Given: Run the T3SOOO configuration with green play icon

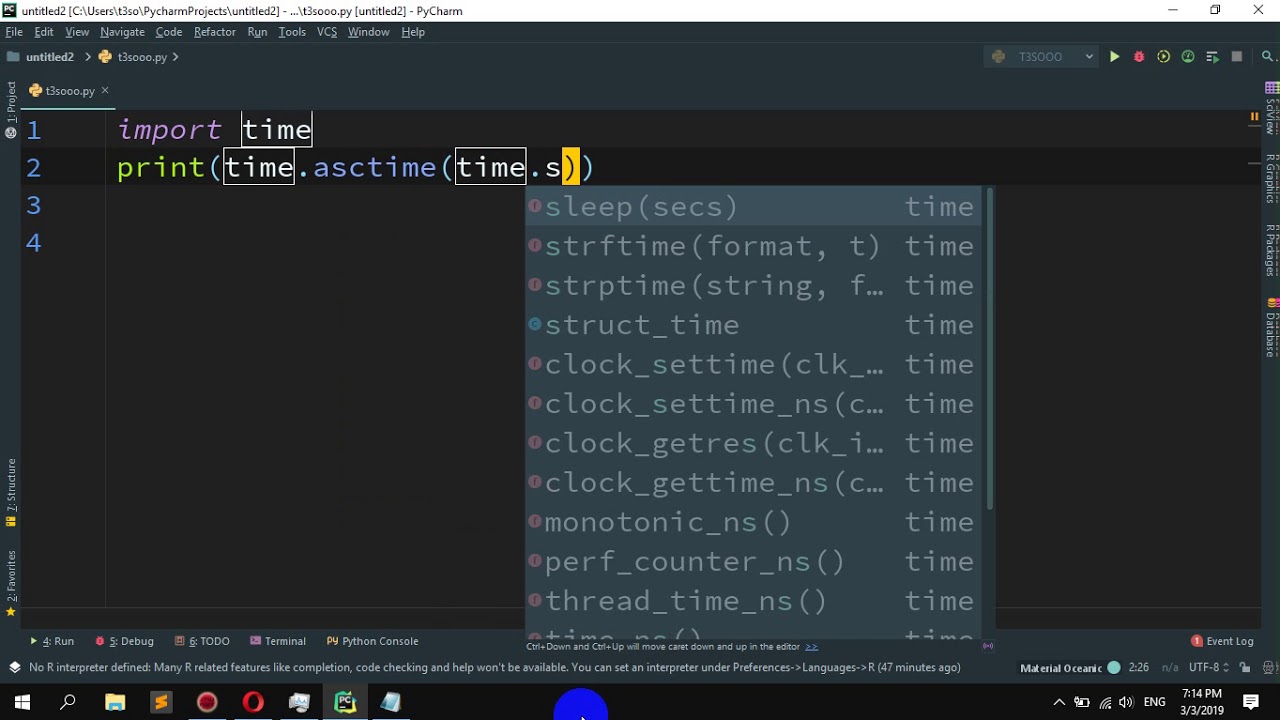Looking at the screenshot, I should [x=1114, y=57].
